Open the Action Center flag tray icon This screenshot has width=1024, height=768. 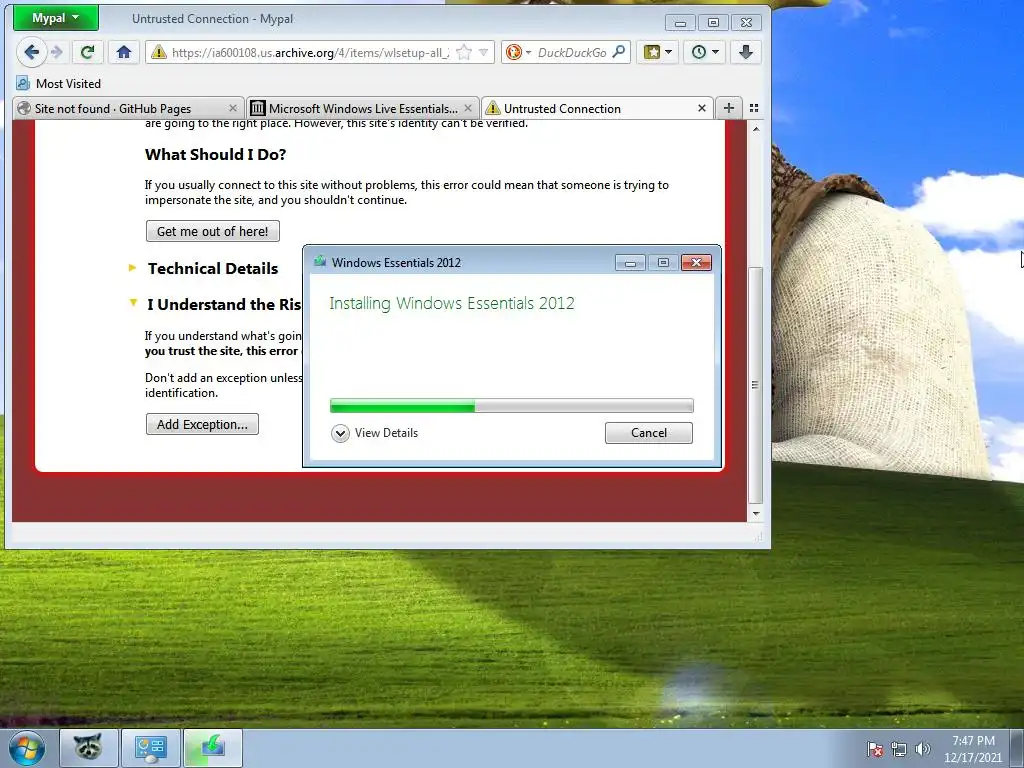[875, 749]
